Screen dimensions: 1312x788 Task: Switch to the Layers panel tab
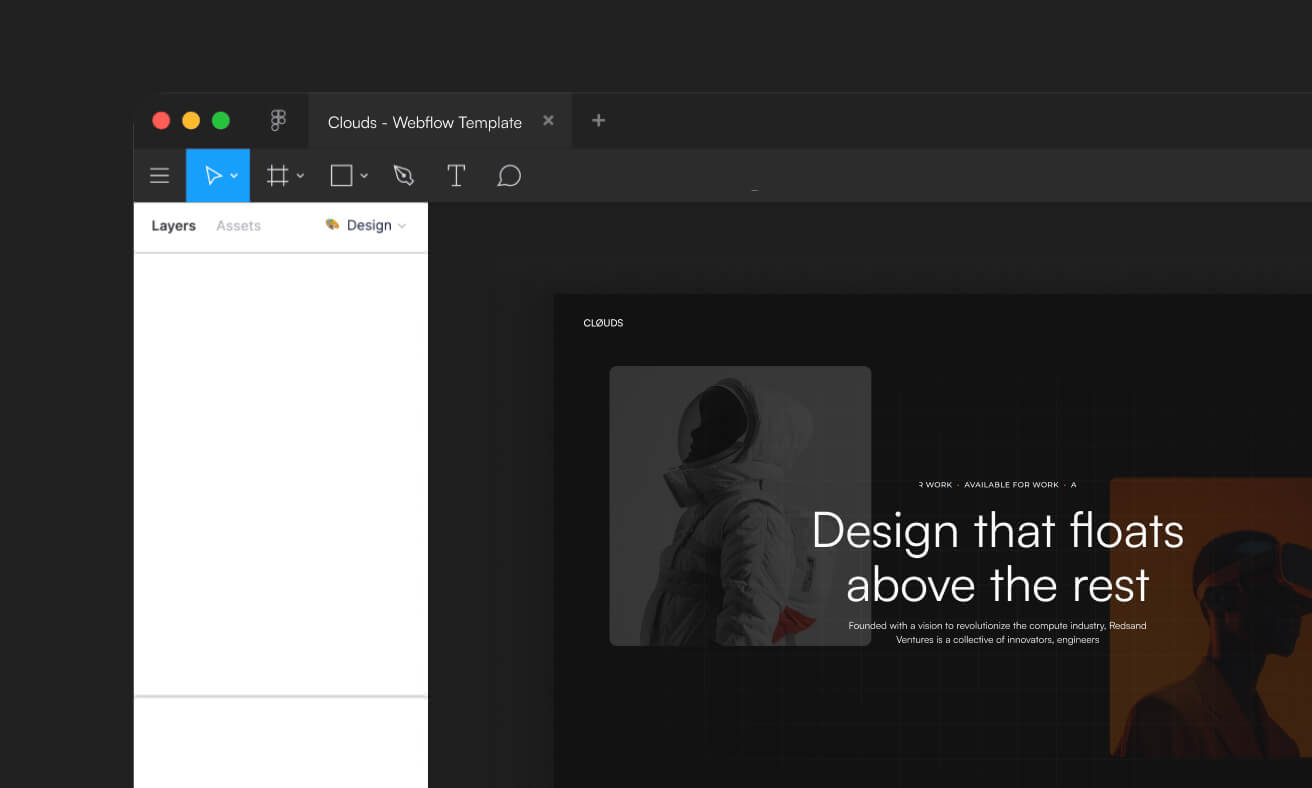click(173, 226)
